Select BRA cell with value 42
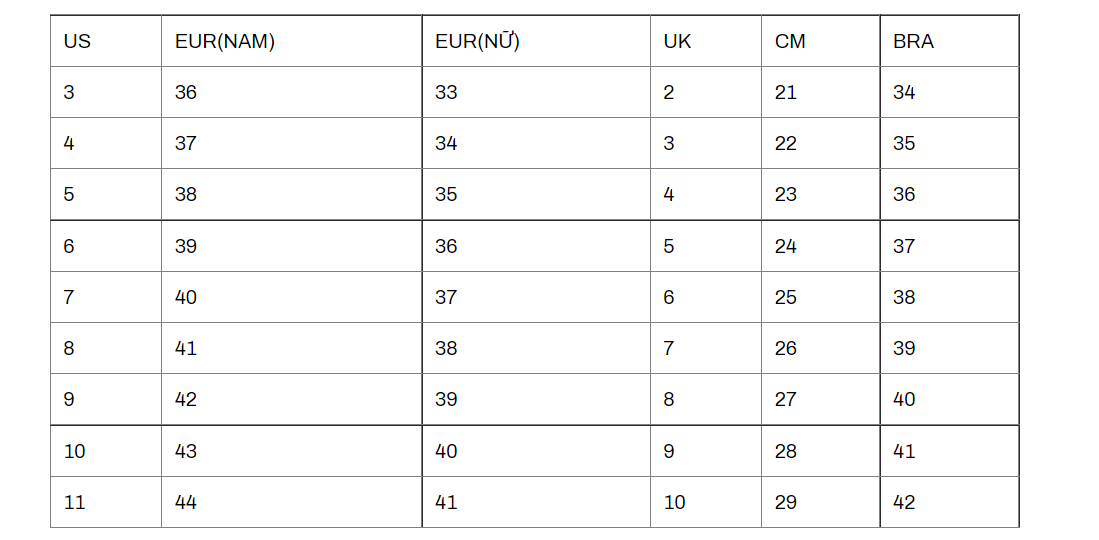 tap(949, 502)
